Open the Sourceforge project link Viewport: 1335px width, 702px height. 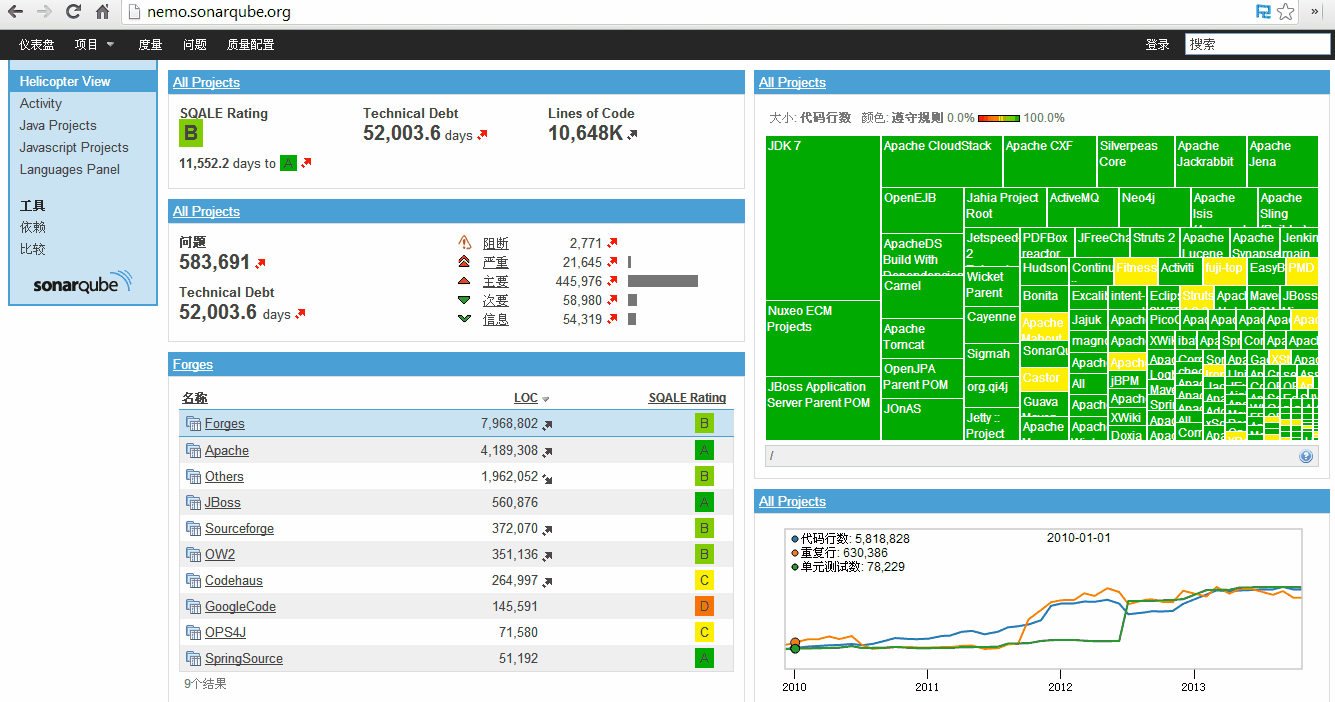click(x=239, y=528)
